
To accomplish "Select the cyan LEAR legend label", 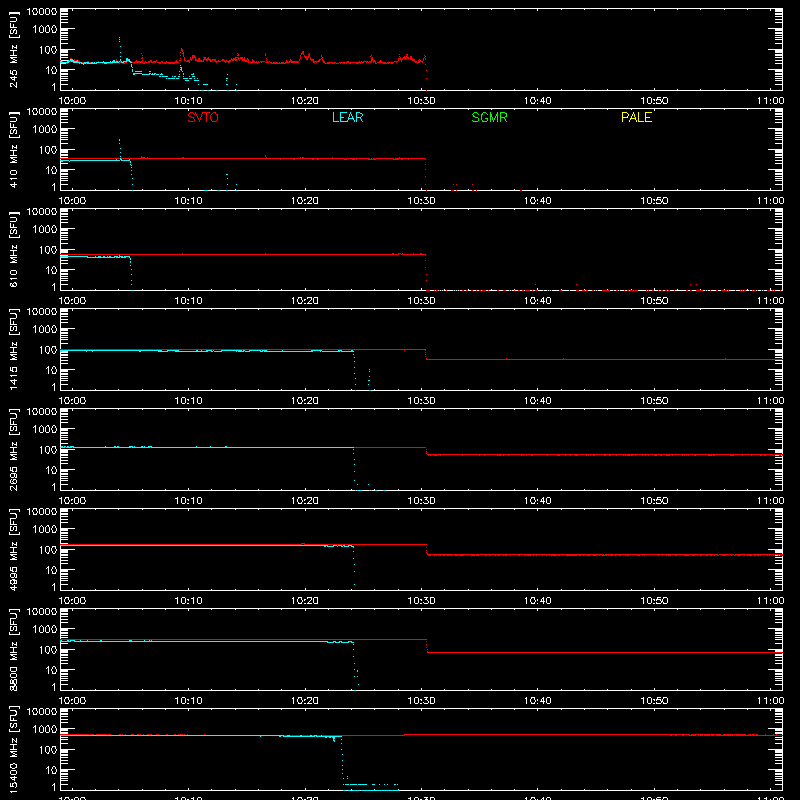I will [x=347, y=117].
